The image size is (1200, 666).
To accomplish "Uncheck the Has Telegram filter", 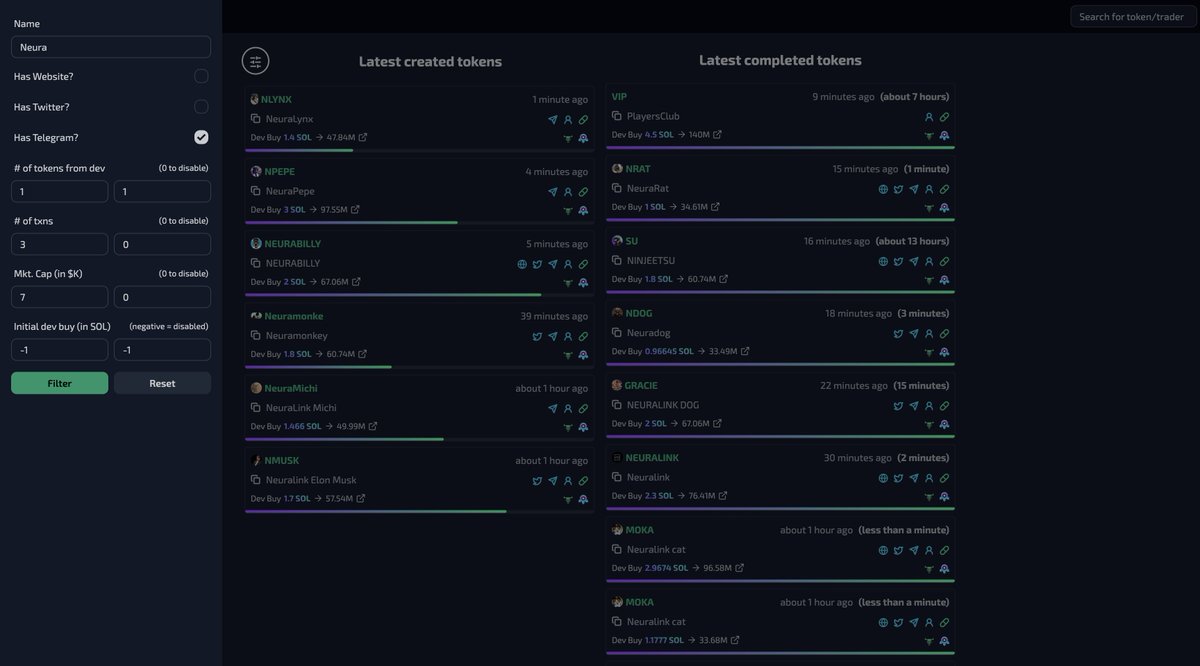I will 201,137.
